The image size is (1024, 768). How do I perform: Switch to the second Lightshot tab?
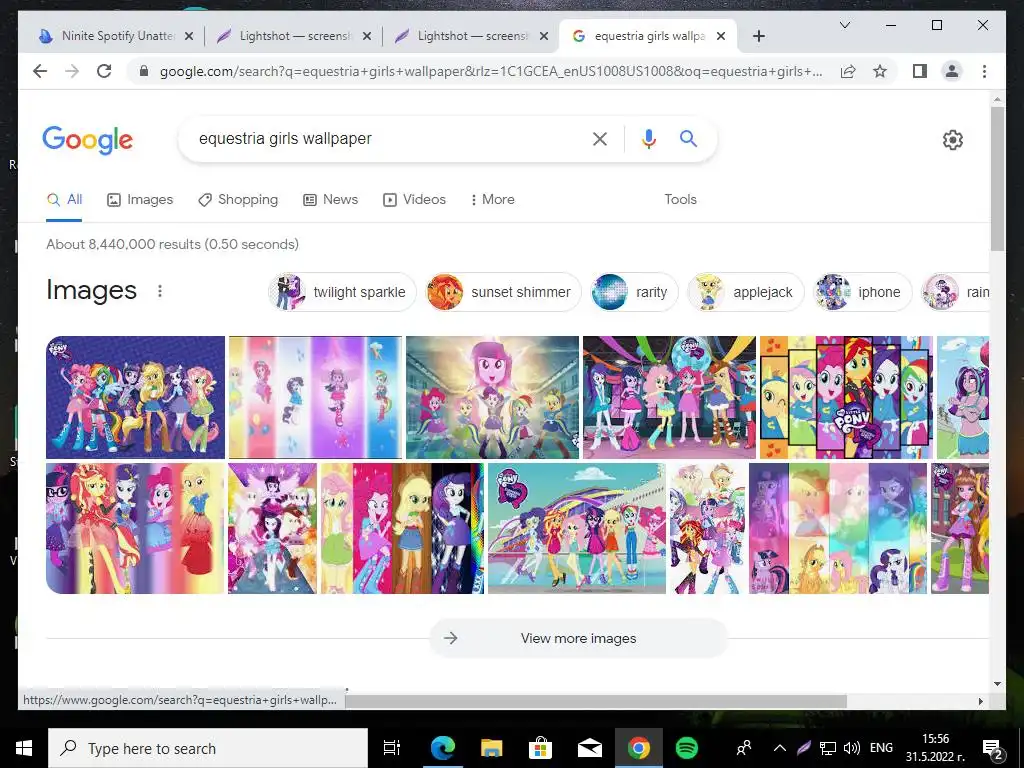click(472, 36)
